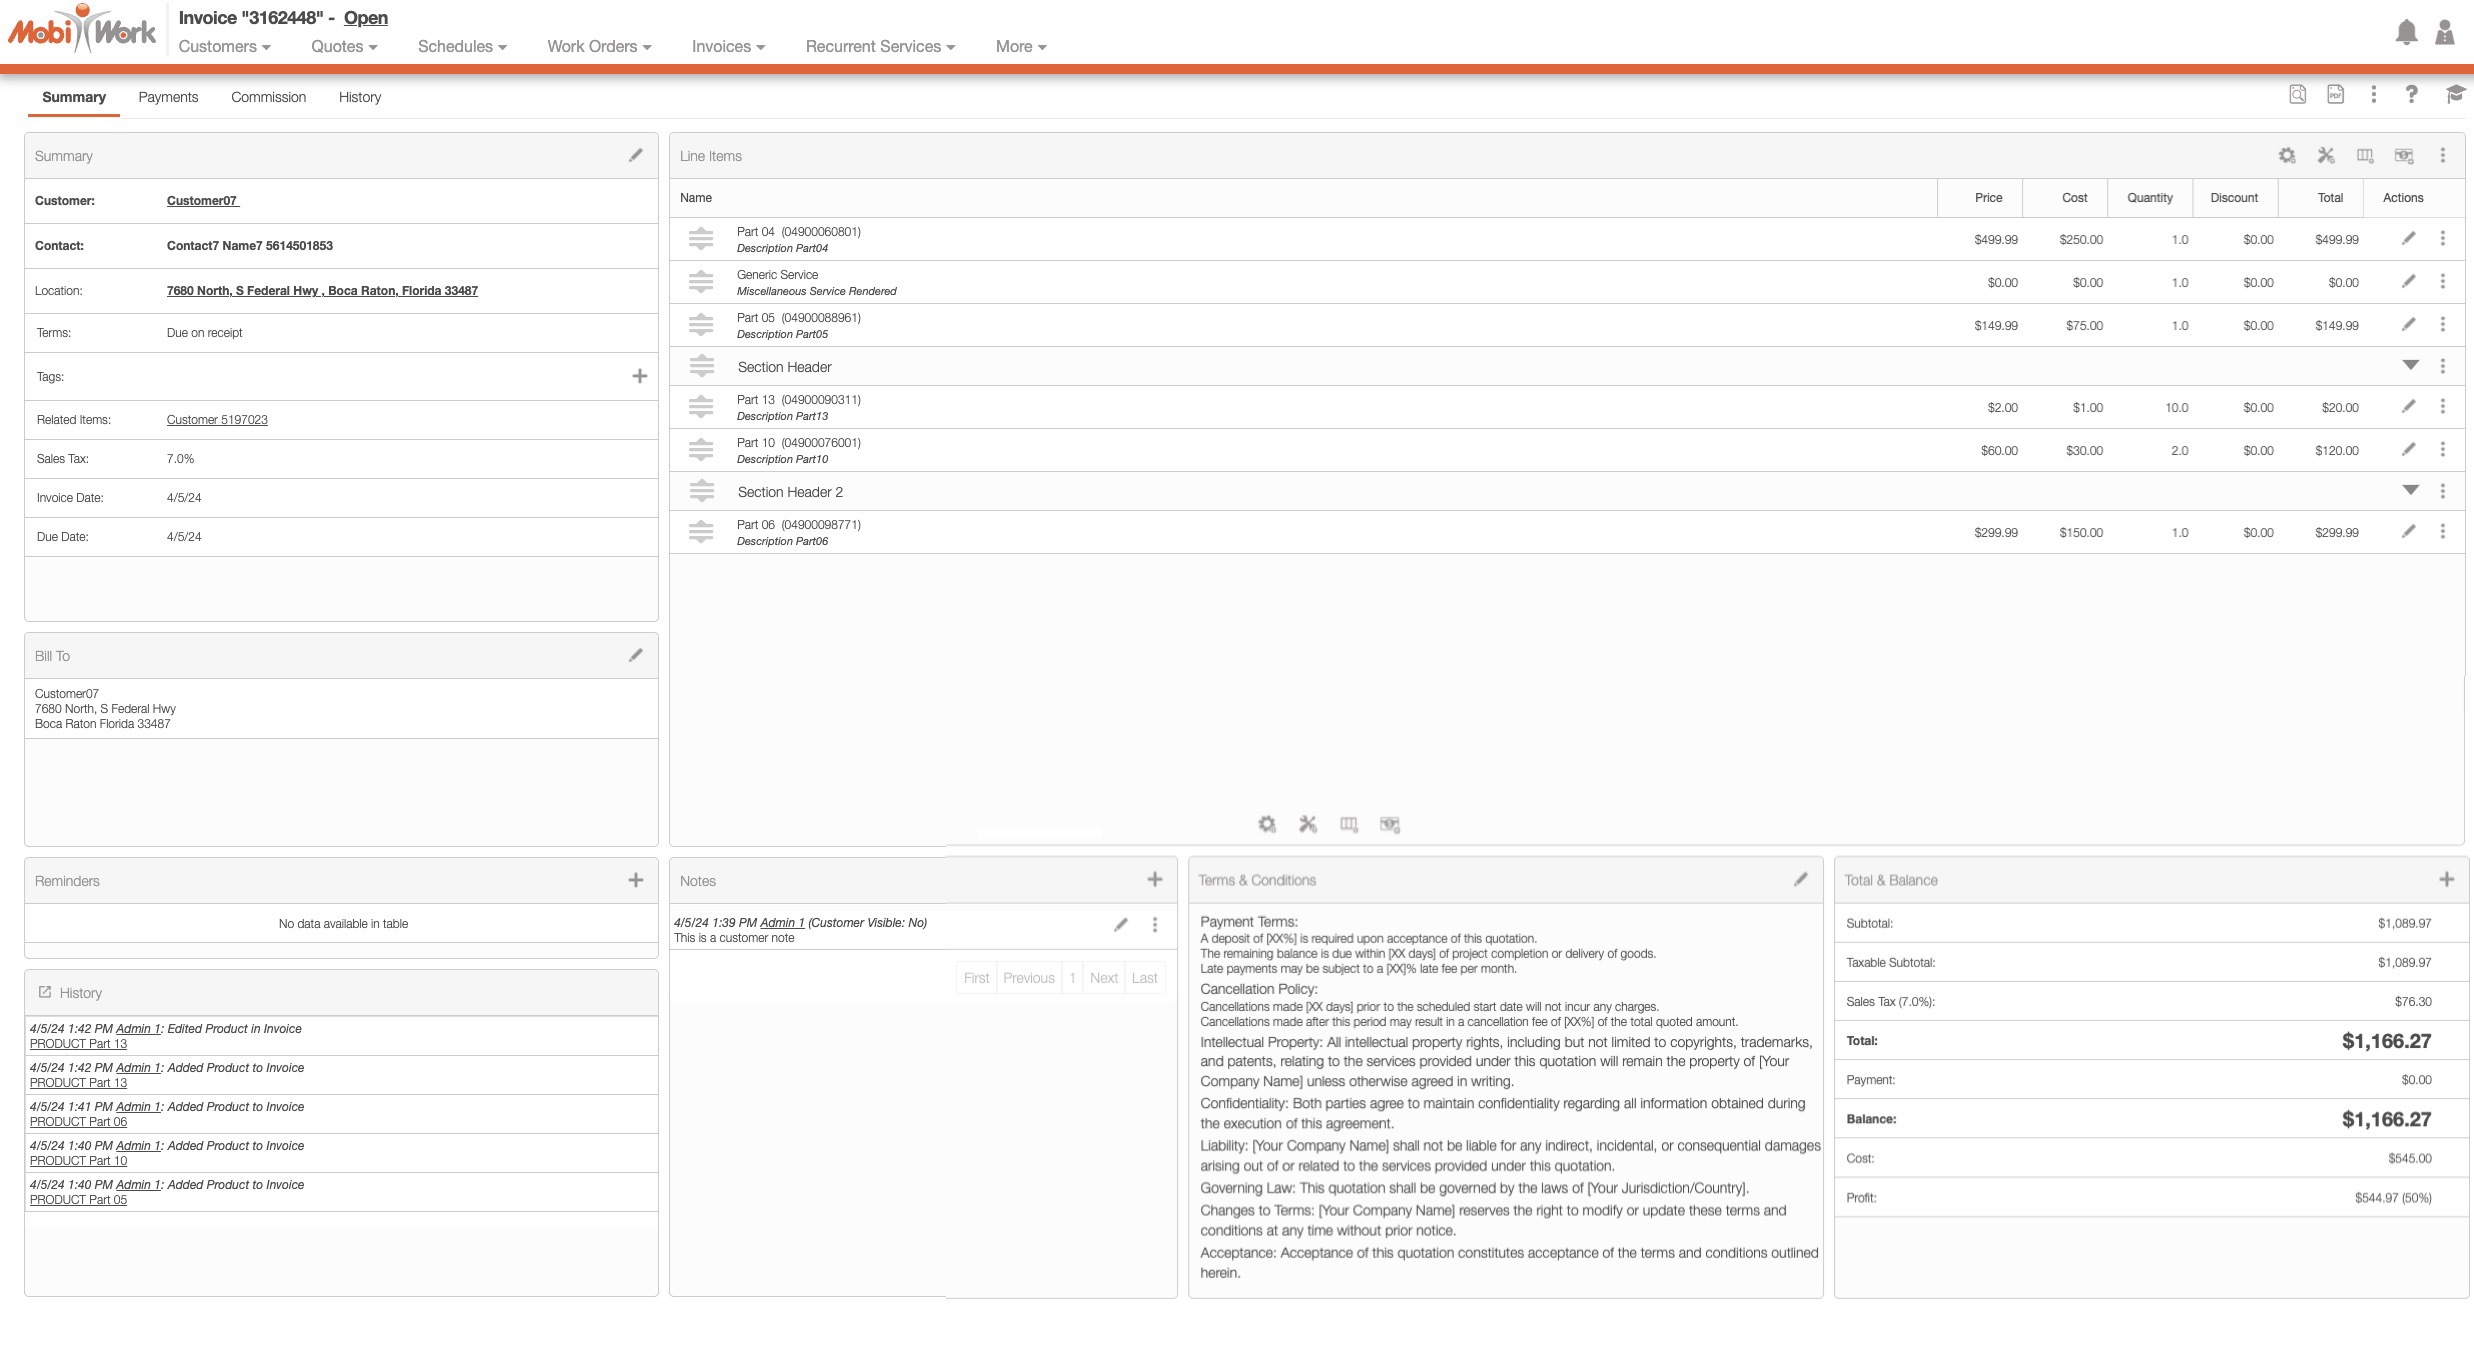The width and height of the screenshot is (2474, 1346).
Task: Add a tag with the plus icon
Action: point(640,376)
